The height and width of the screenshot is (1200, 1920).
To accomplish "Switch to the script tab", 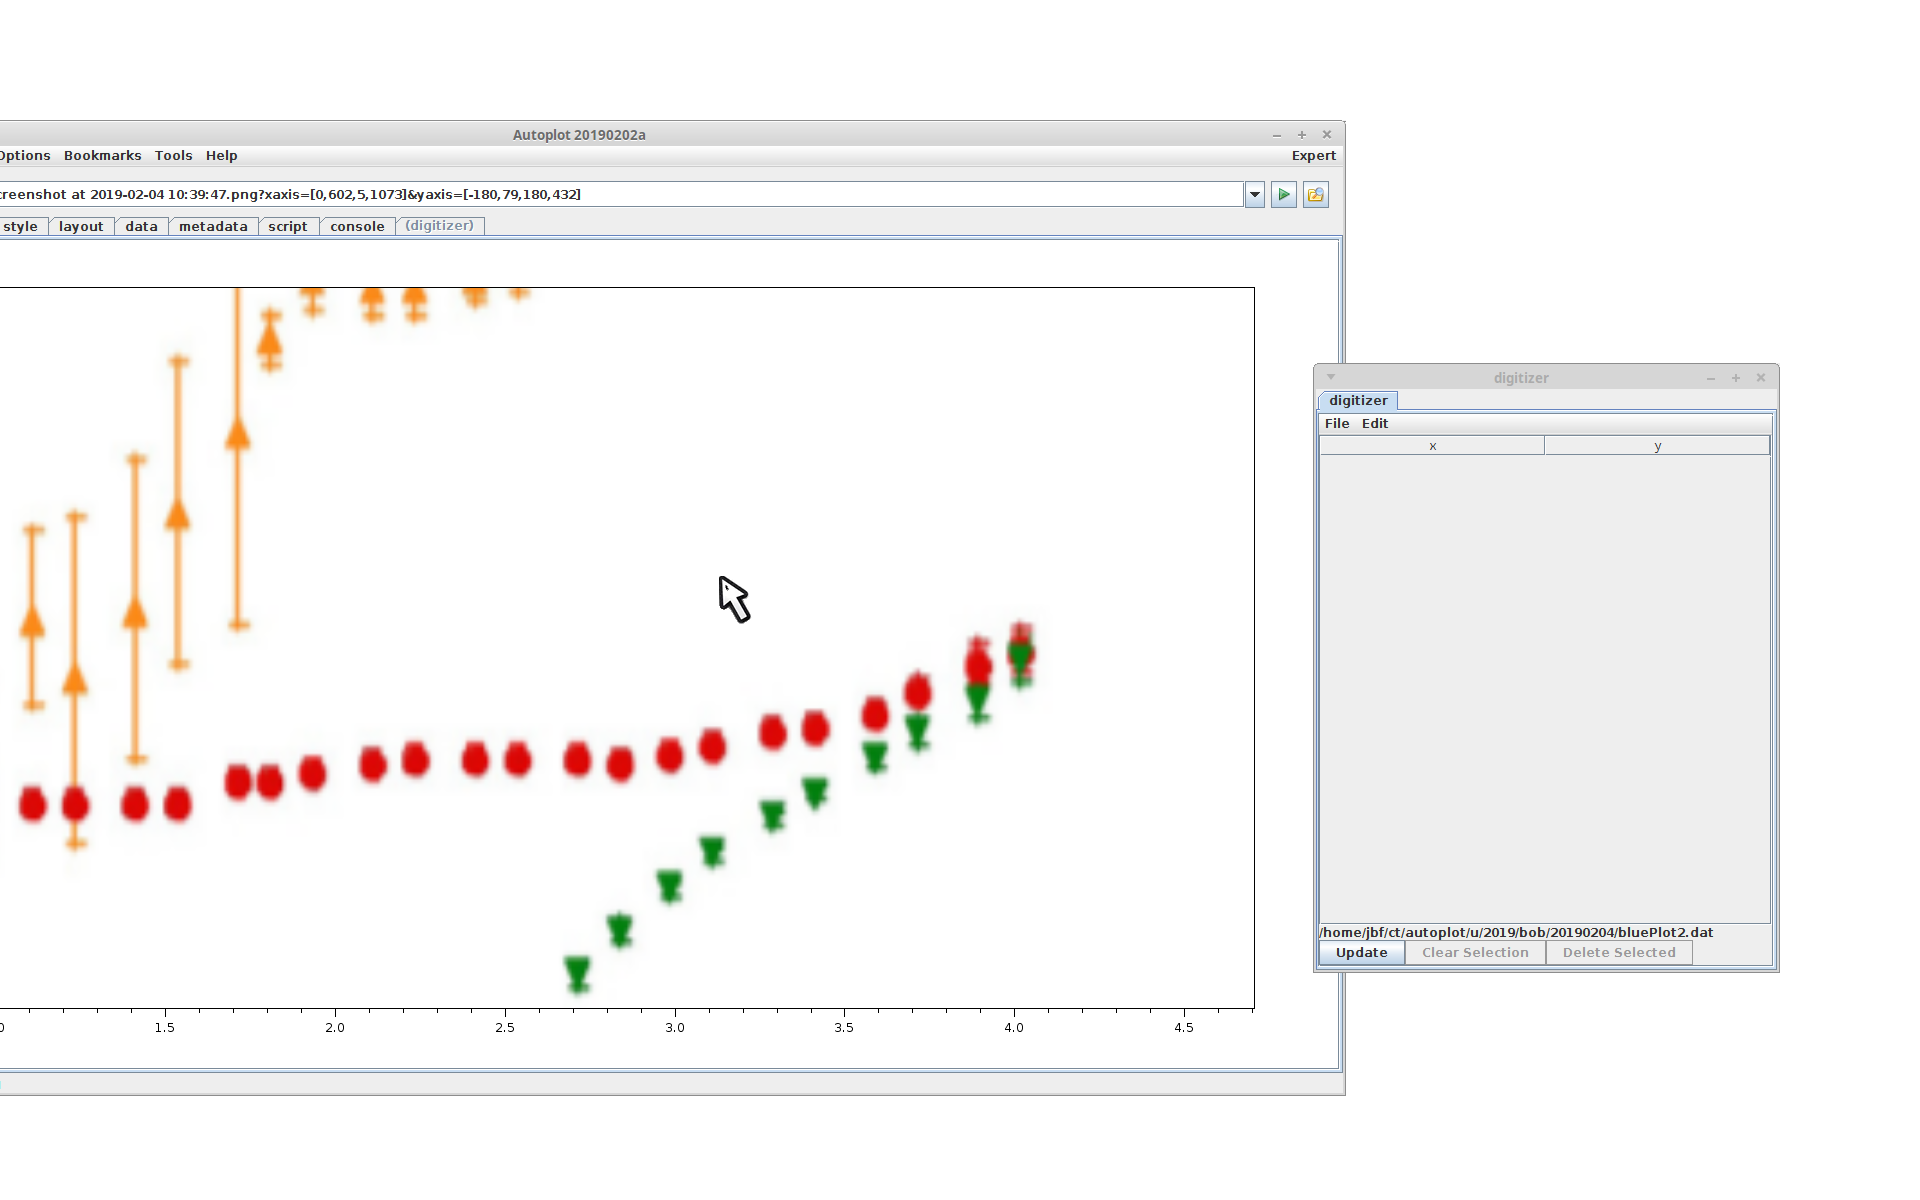I will click(x=288, y=227).
